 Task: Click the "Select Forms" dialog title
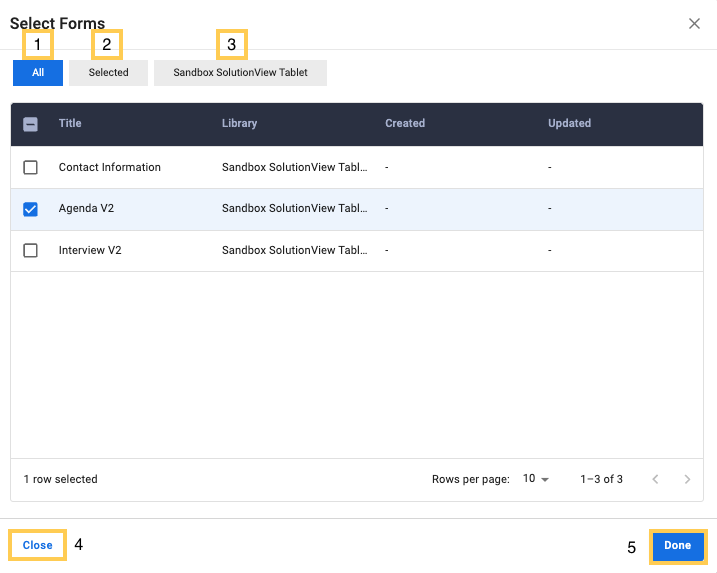point(58,23)
